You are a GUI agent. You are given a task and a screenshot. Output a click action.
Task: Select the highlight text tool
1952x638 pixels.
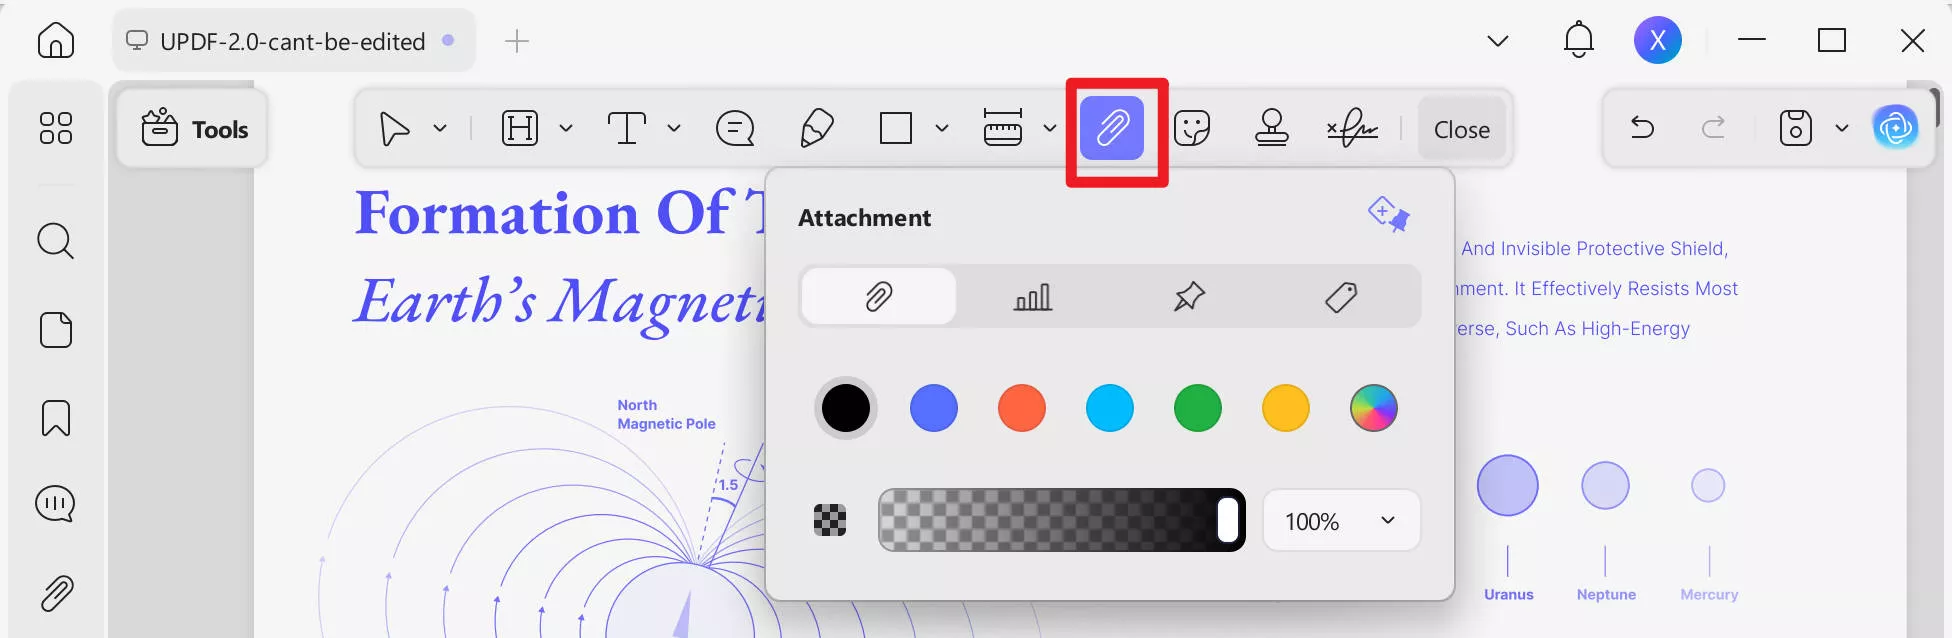tap(520, 128)
